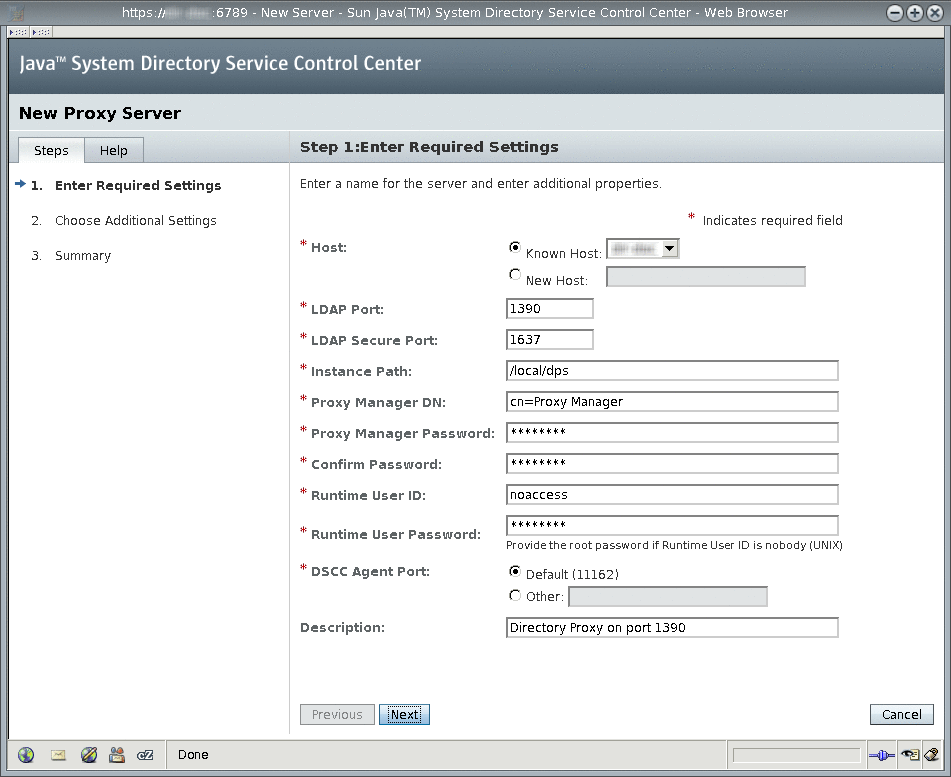Maximize the browser window
The image size is (951, 777).
(x=915, y=13)
